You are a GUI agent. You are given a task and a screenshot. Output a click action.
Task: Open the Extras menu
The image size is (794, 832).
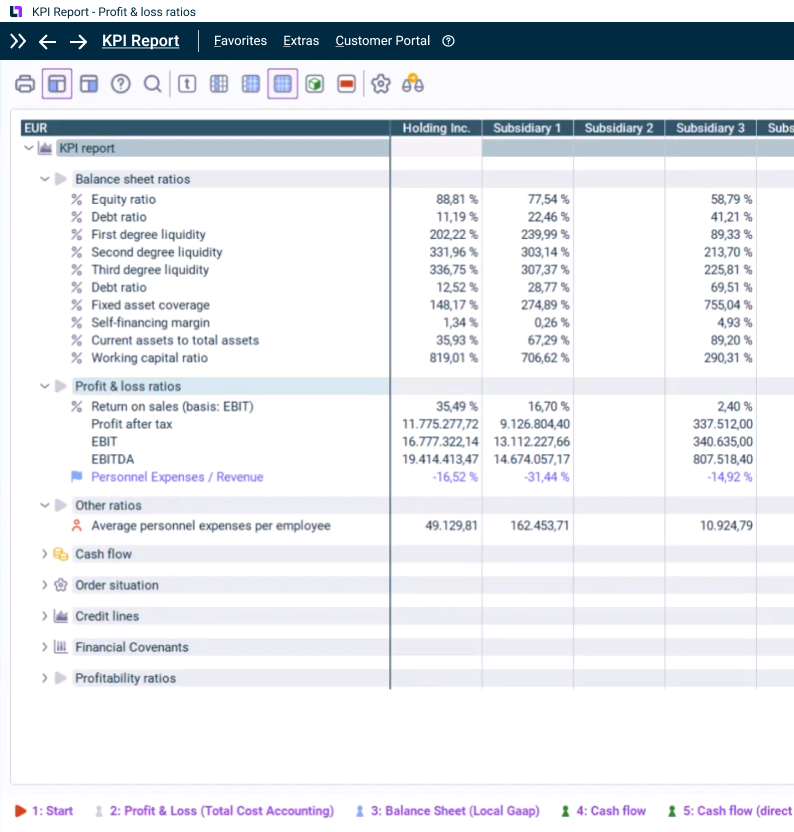tap(301, 41)
